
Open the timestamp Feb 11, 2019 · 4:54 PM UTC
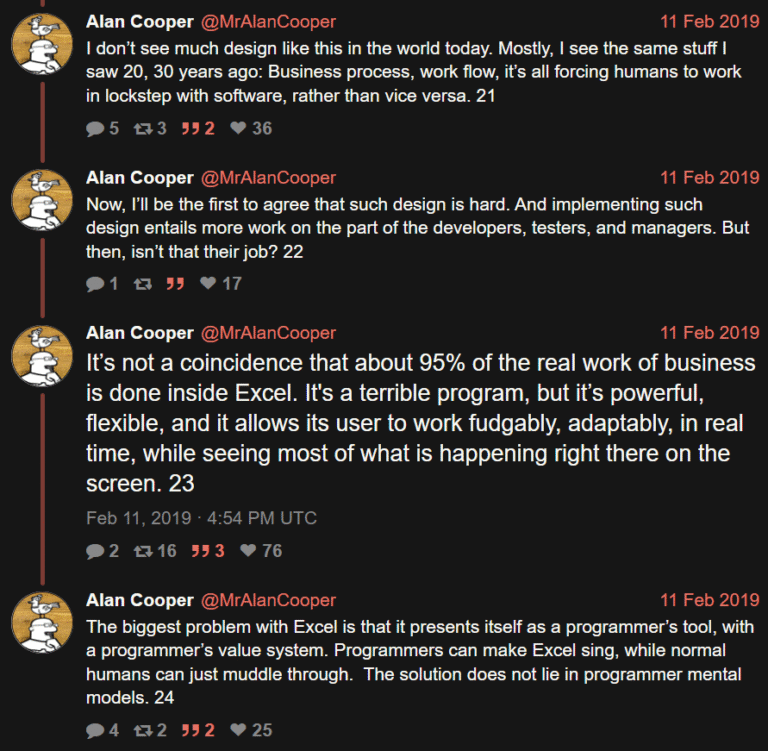click(201, 518)
